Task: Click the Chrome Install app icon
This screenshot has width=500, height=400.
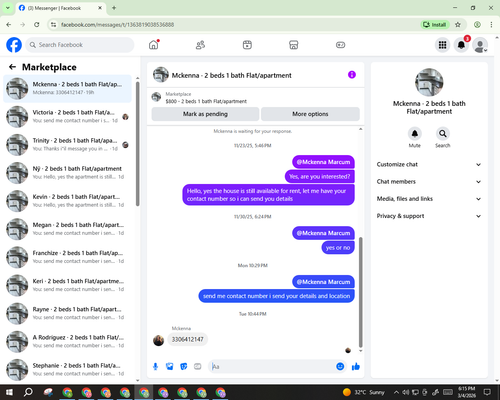Action: (x=435, y=25)
